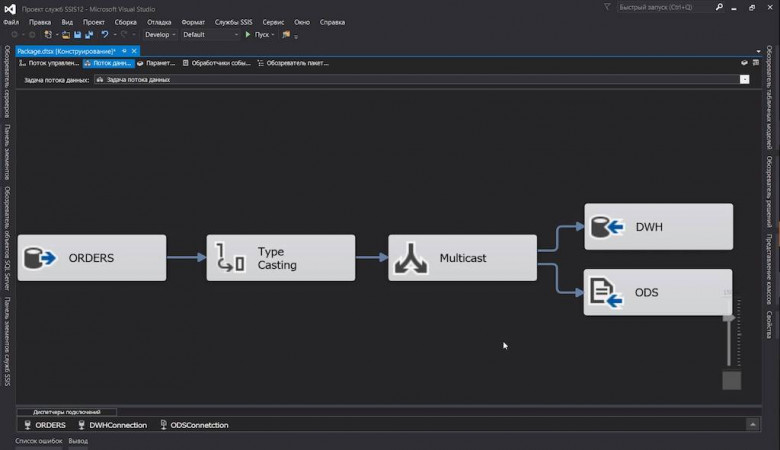Close the Package.dtsx tab
780x450 pixels.
point(134,51)
